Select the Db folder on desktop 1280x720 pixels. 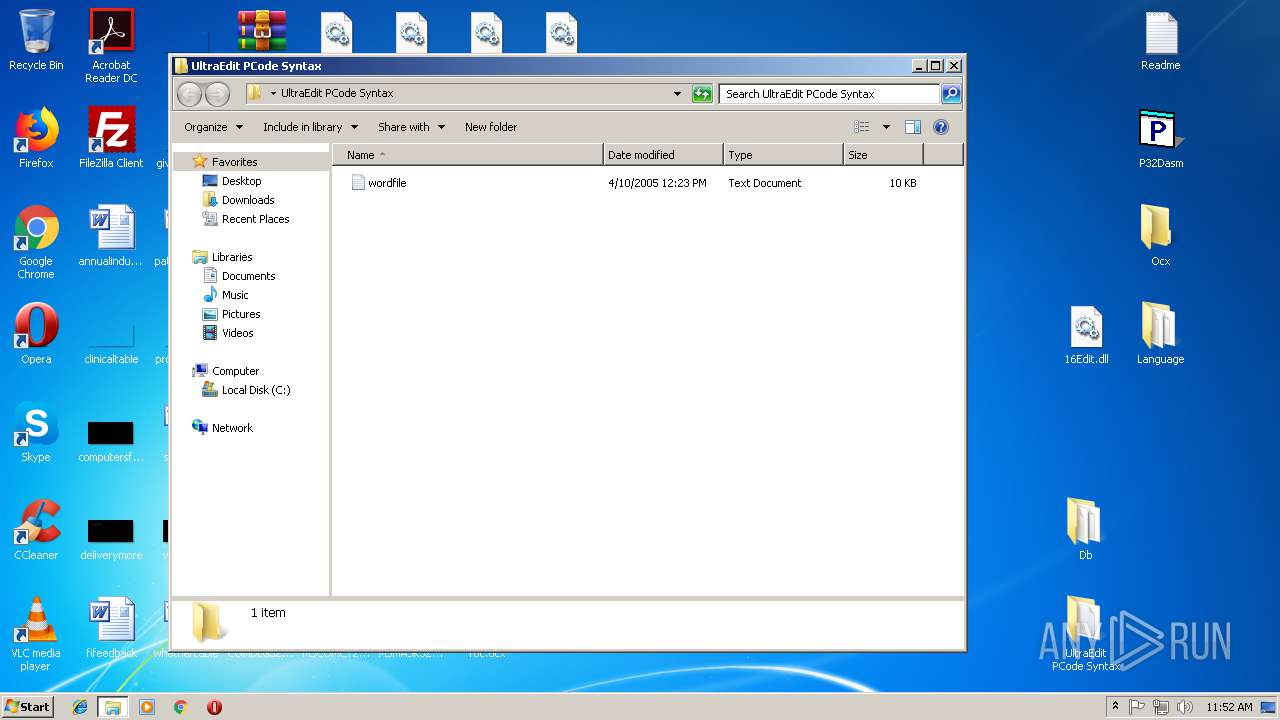1086,530
